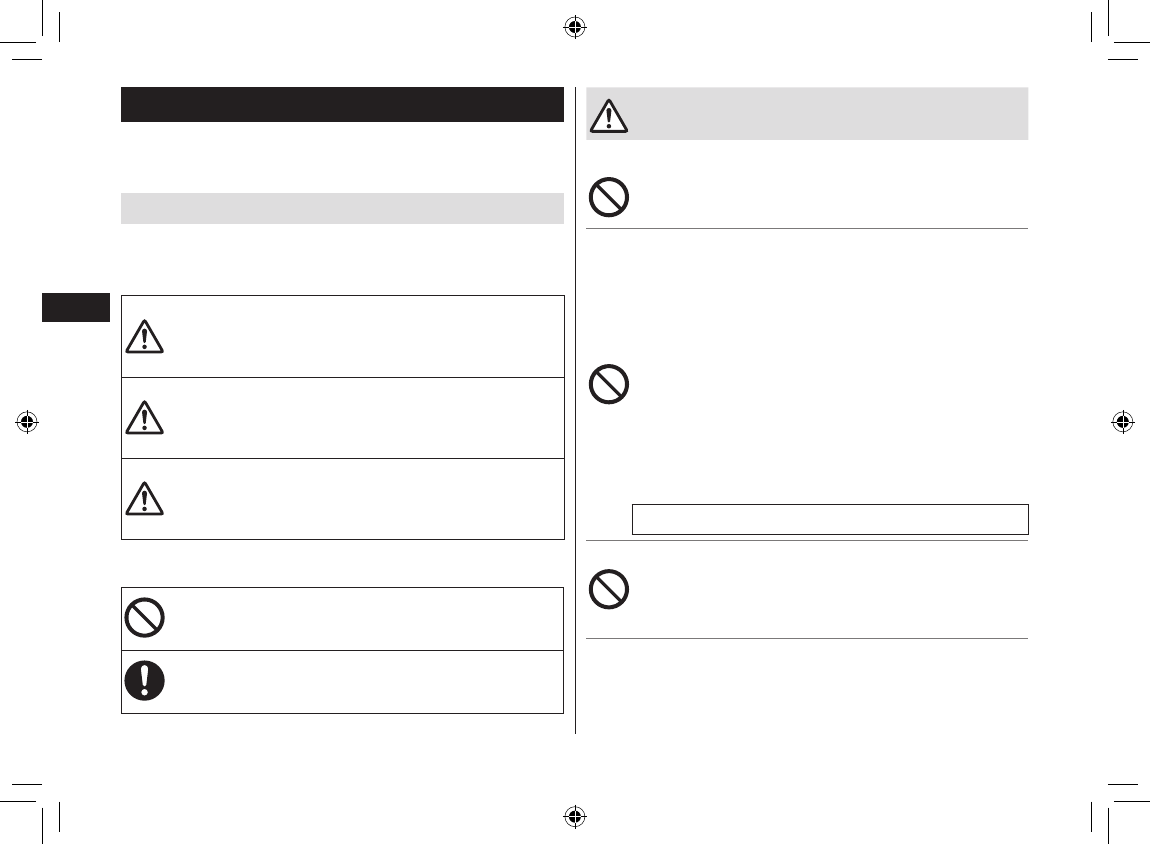Click the black section tab on the left edge
1150x844 pixels.
[x=75, y=307]
